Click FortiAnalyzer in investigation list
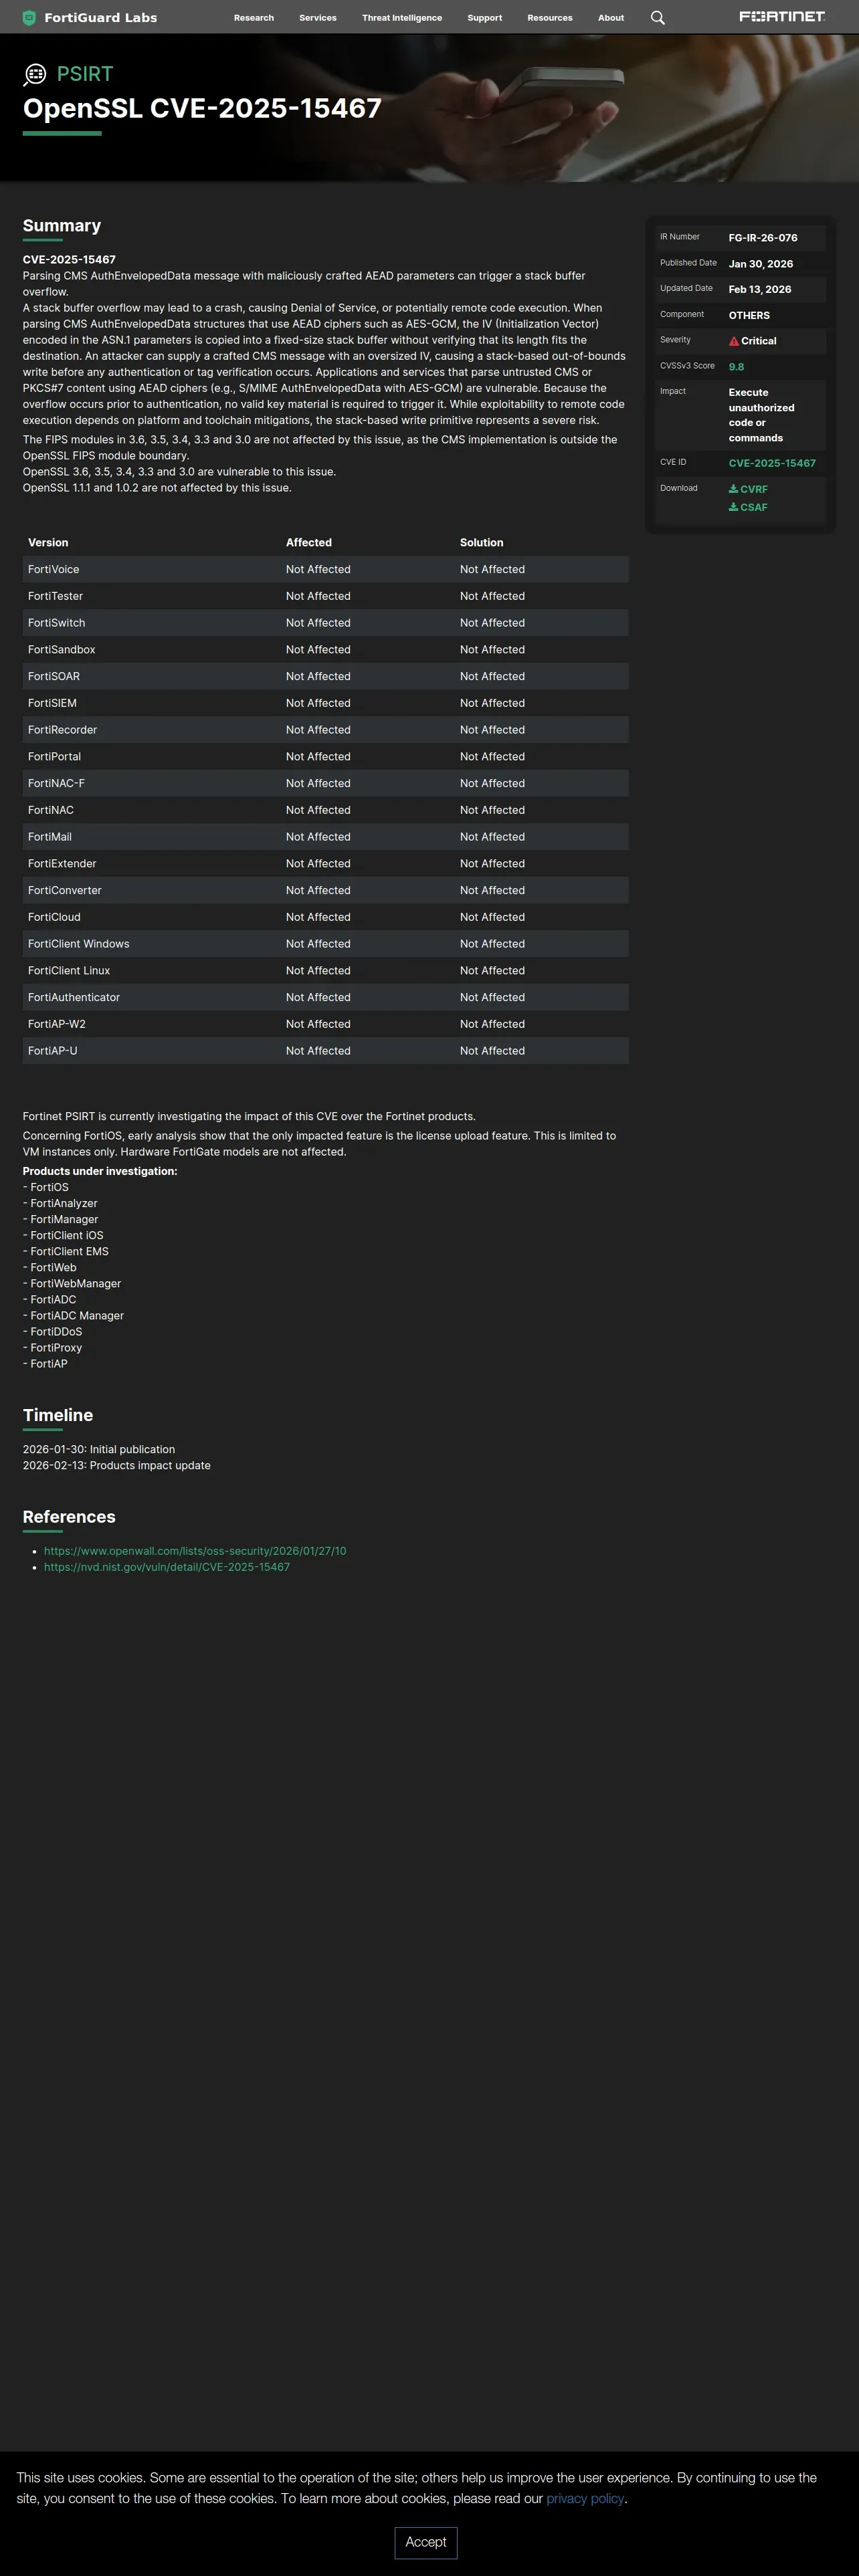This screenshot has width=859, height=2576. pyautogui.click(x=64, y=1204)
